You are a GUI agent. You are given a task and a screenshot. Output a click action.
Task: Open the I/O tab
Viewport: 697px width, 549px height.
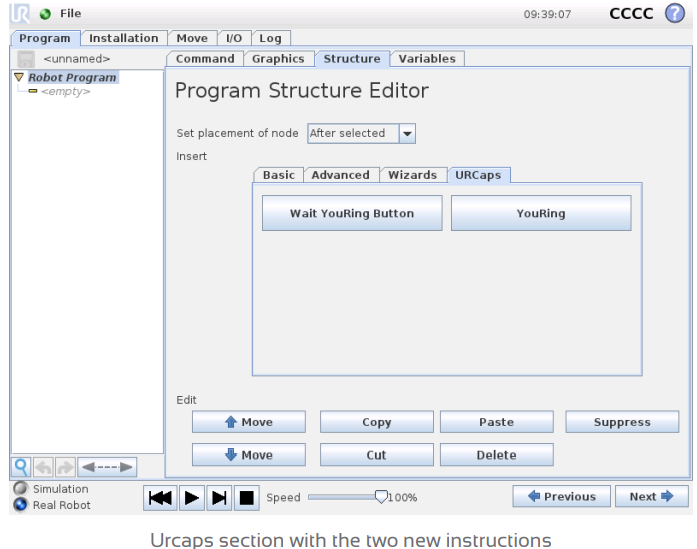[234, 38]
